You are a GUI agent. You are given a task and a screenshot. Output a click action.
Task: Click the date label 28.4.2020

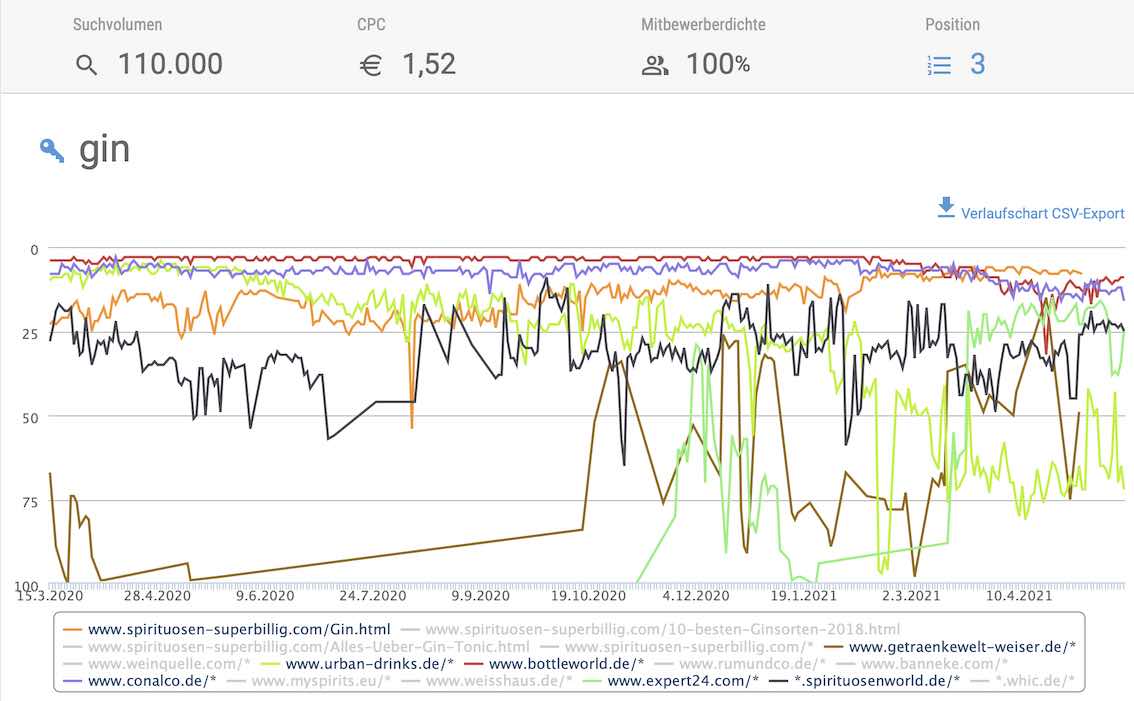point(157,596)
